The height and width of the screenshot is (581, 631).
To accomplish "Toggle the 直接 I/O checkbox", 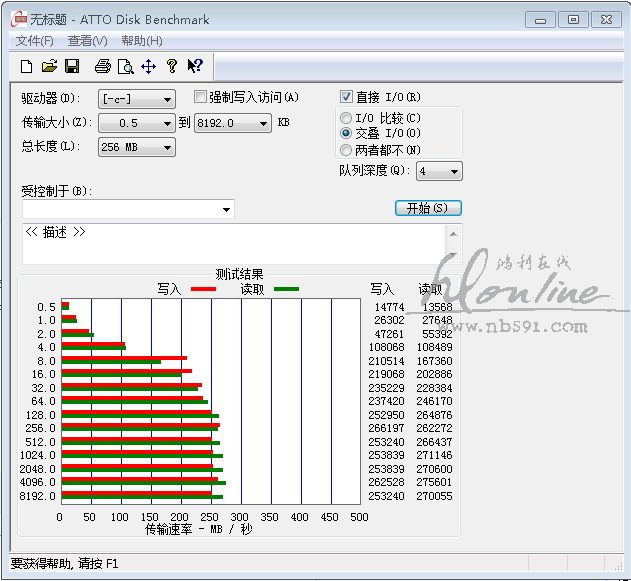I will (x=347, y=97).
